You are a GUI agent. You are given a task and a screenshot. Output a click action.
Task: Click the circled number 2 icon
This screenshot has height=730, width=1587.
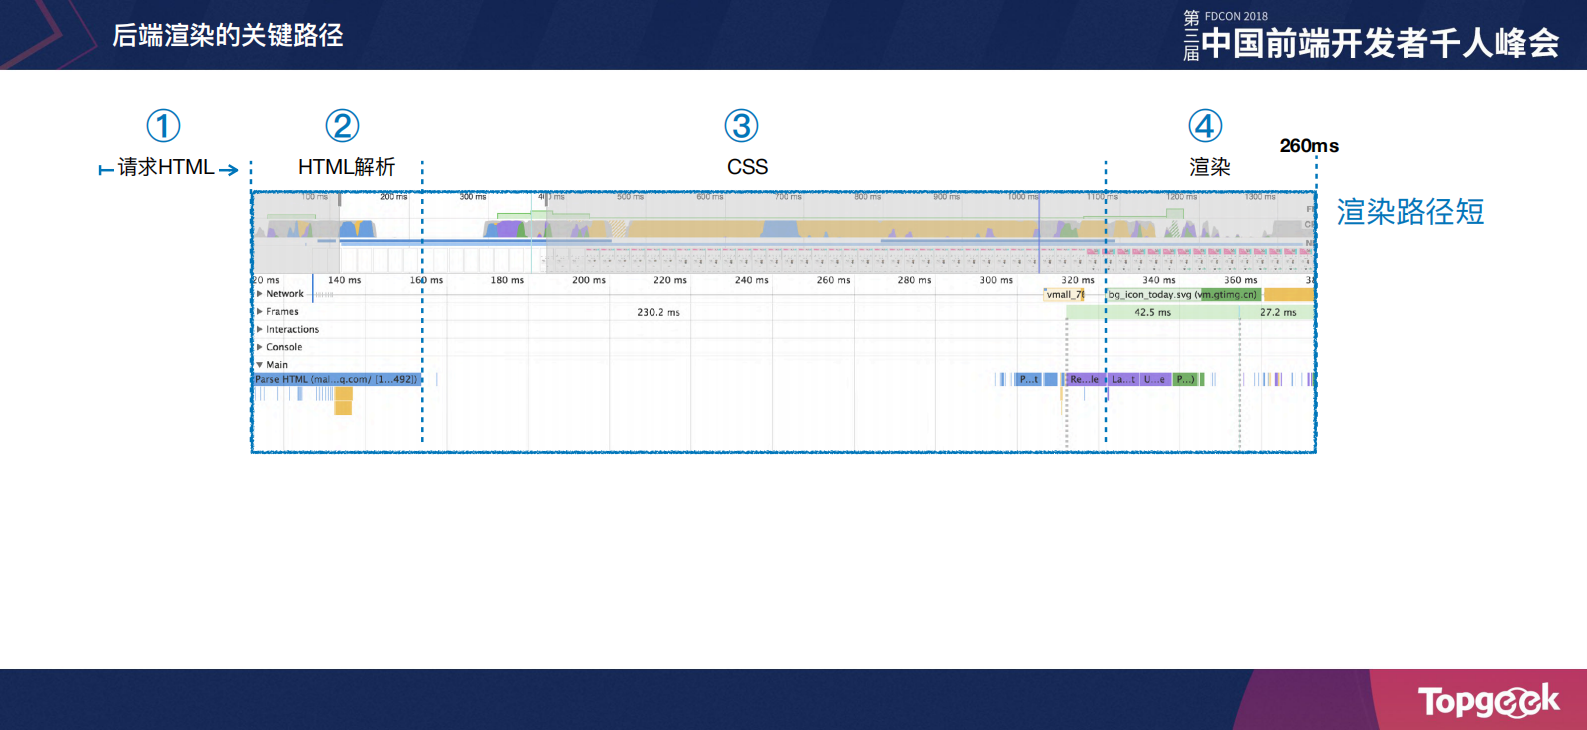click(x=342, y=126)
